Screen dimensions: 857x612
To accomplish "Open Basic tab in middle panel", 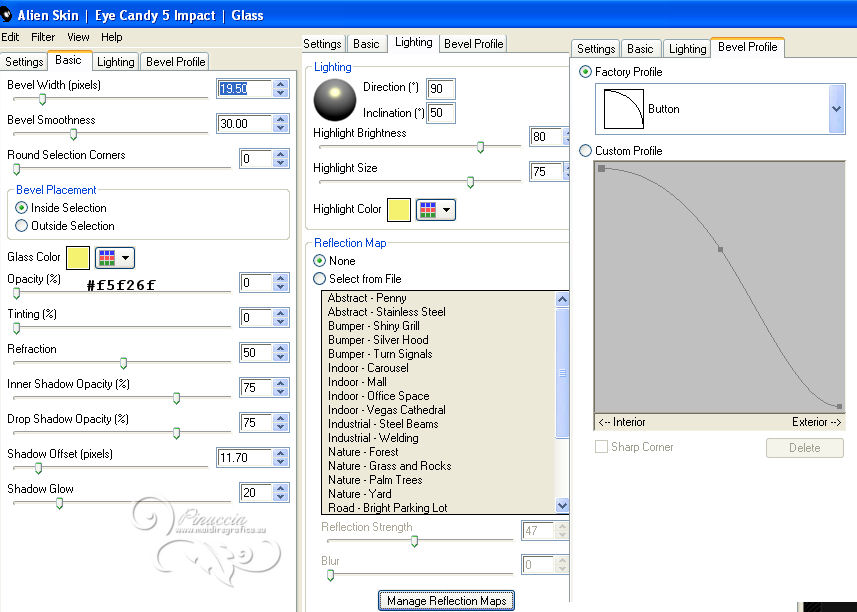I will coord(366,44).
